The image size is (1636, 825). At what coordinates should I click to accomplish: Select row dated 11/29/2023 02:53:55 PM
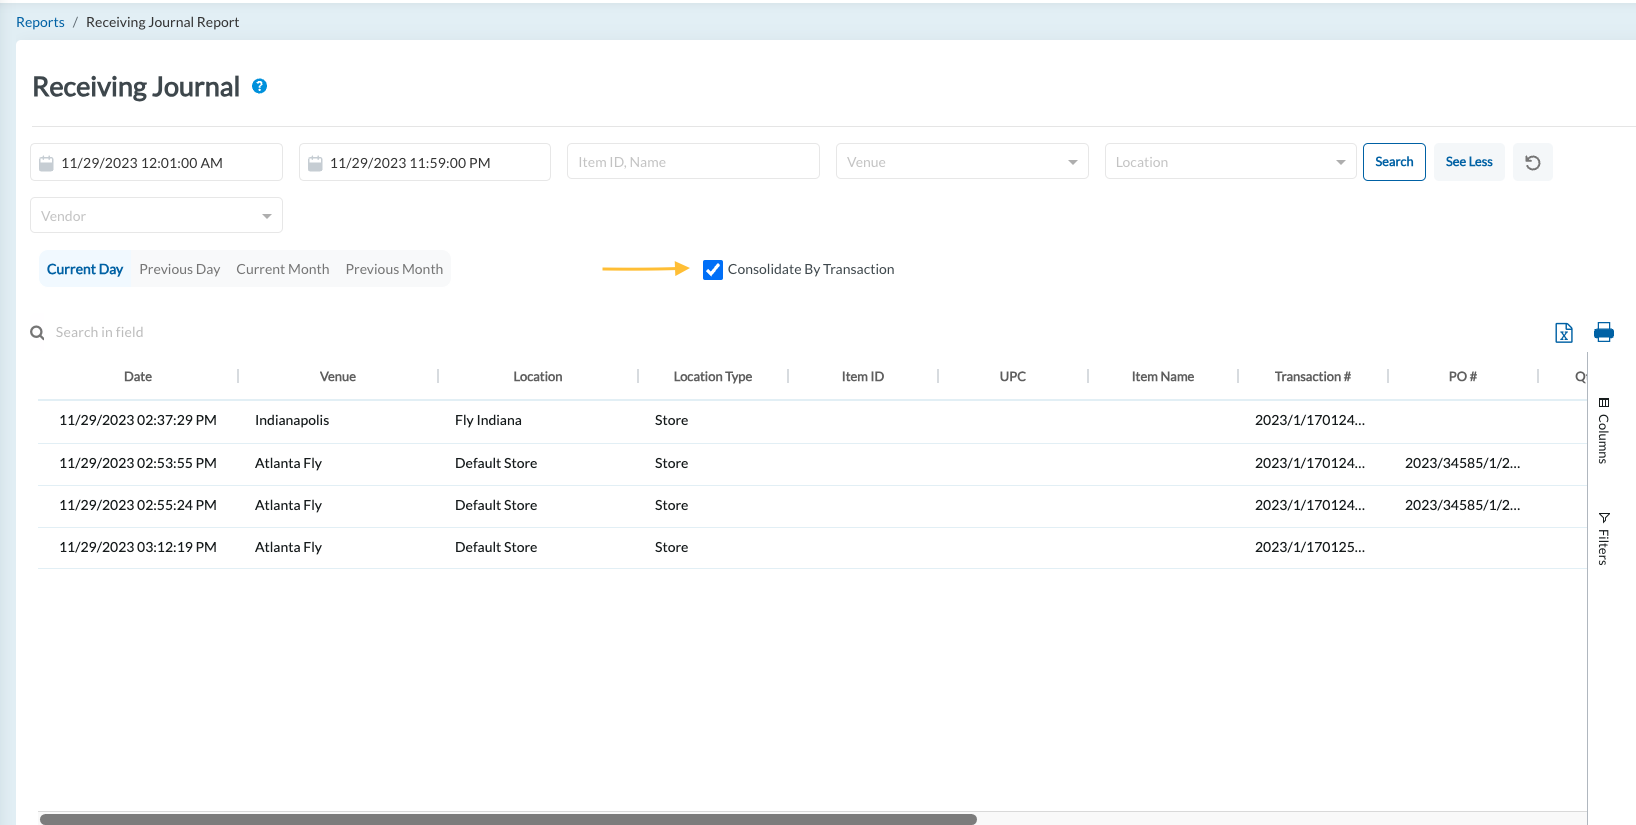tap(812, 464)
